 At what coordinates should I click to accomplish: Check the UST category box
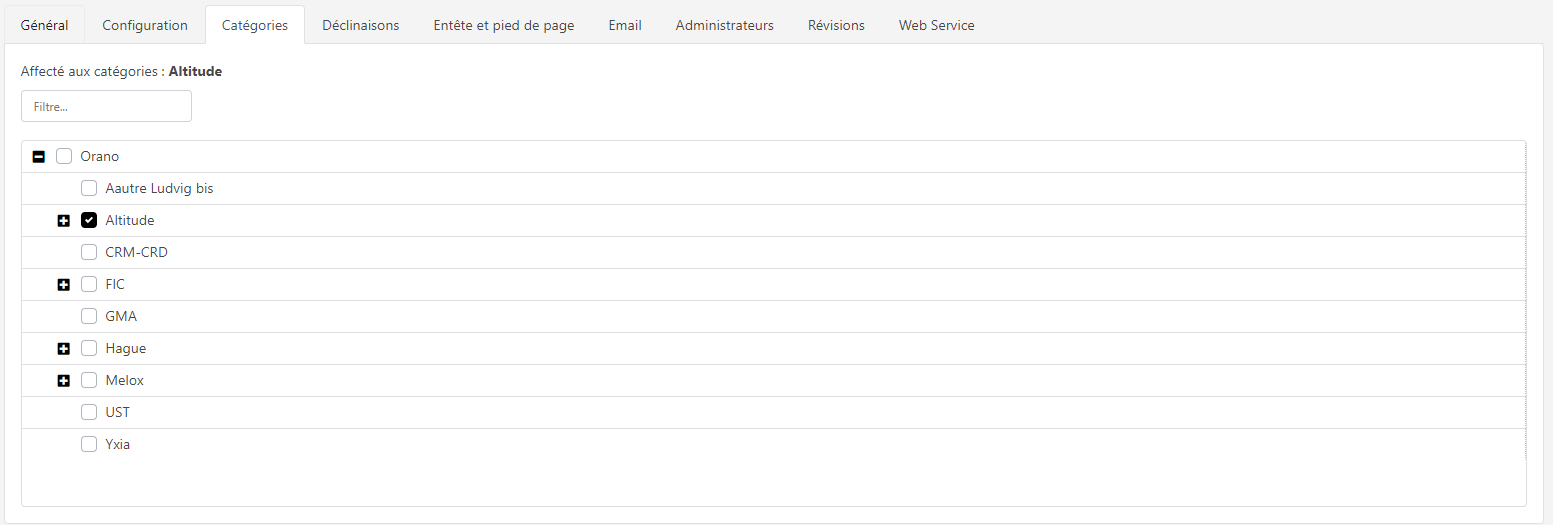pos(89,412)
